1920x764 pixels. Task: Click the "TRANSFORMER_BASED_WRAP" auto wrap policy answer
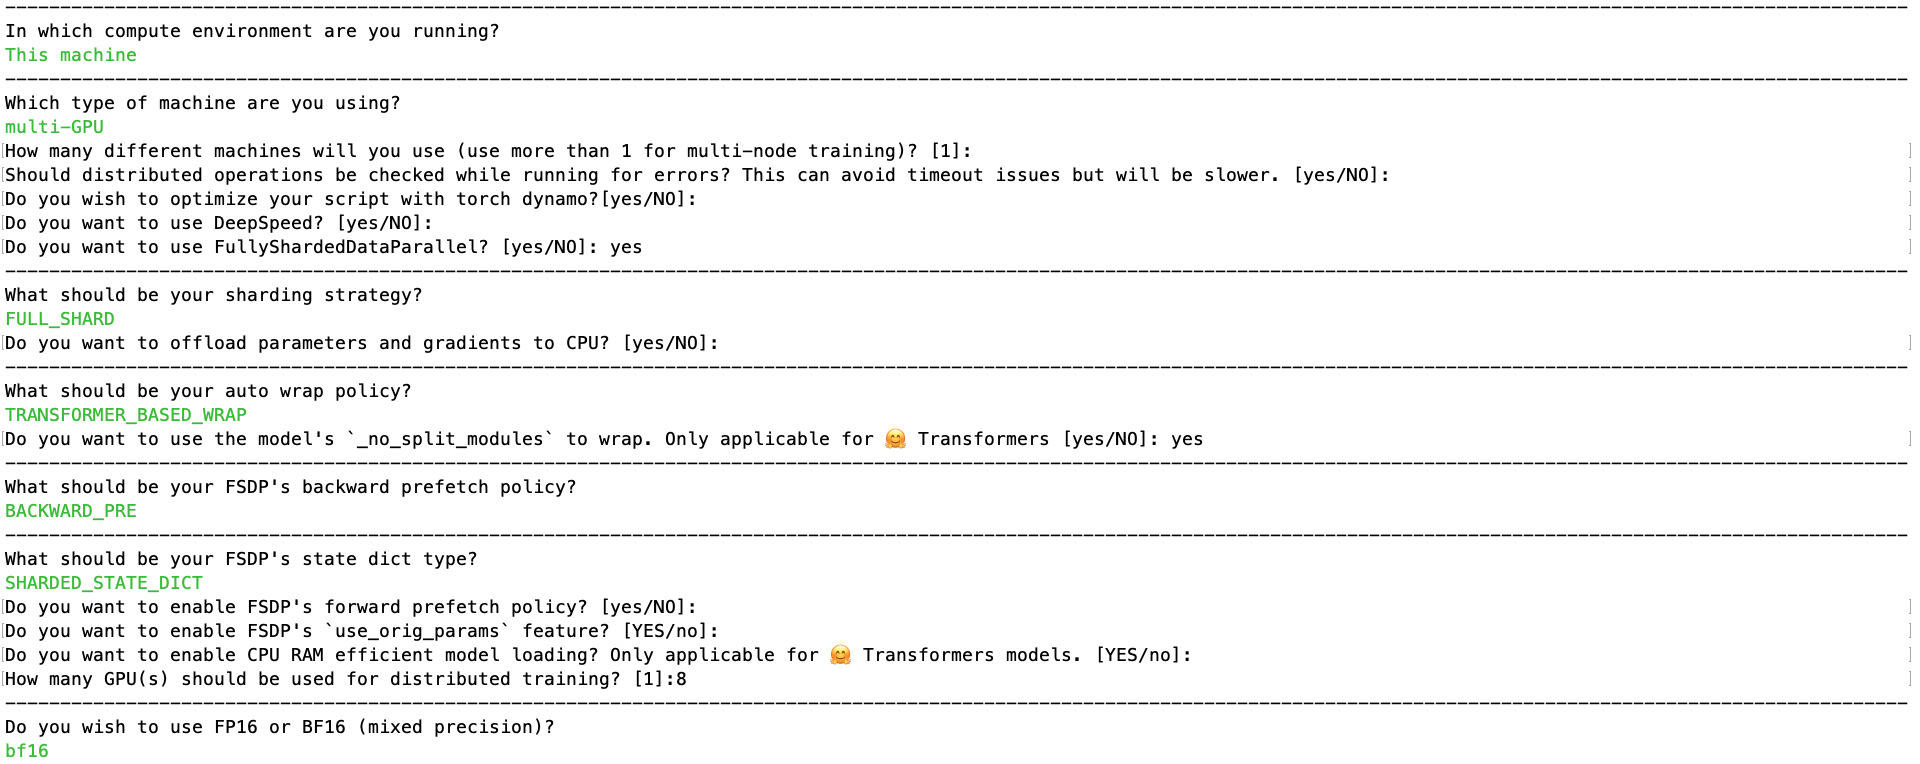(x=126, y=415)
